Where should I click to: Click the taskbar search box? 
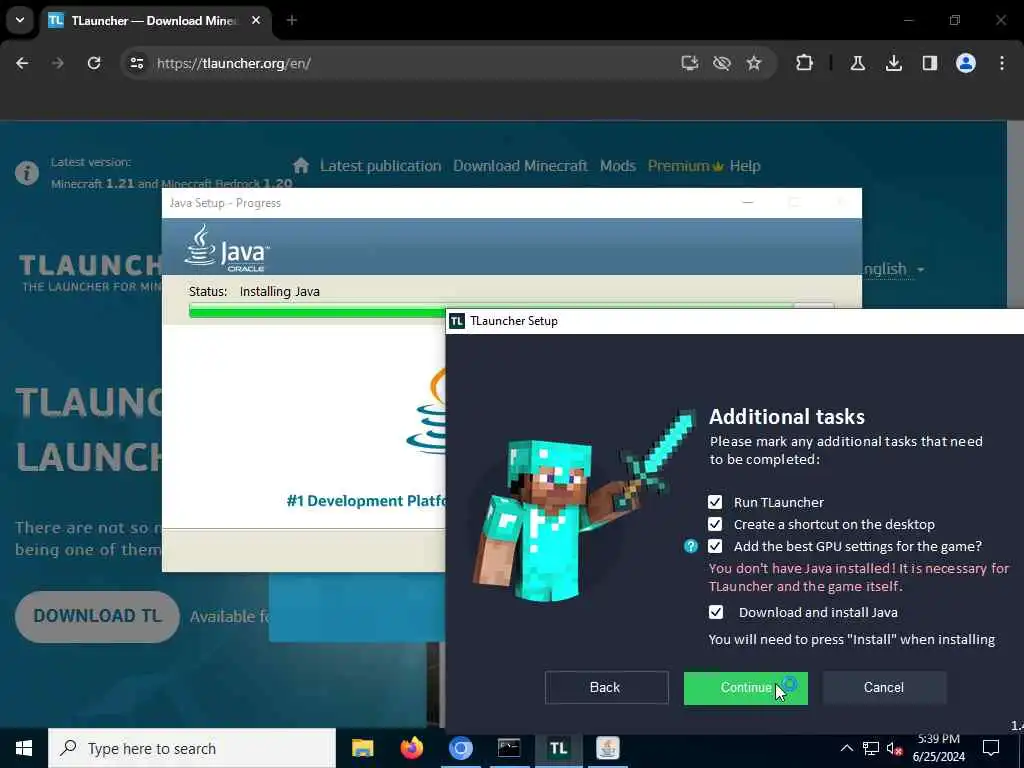click(x=192, y=748)
